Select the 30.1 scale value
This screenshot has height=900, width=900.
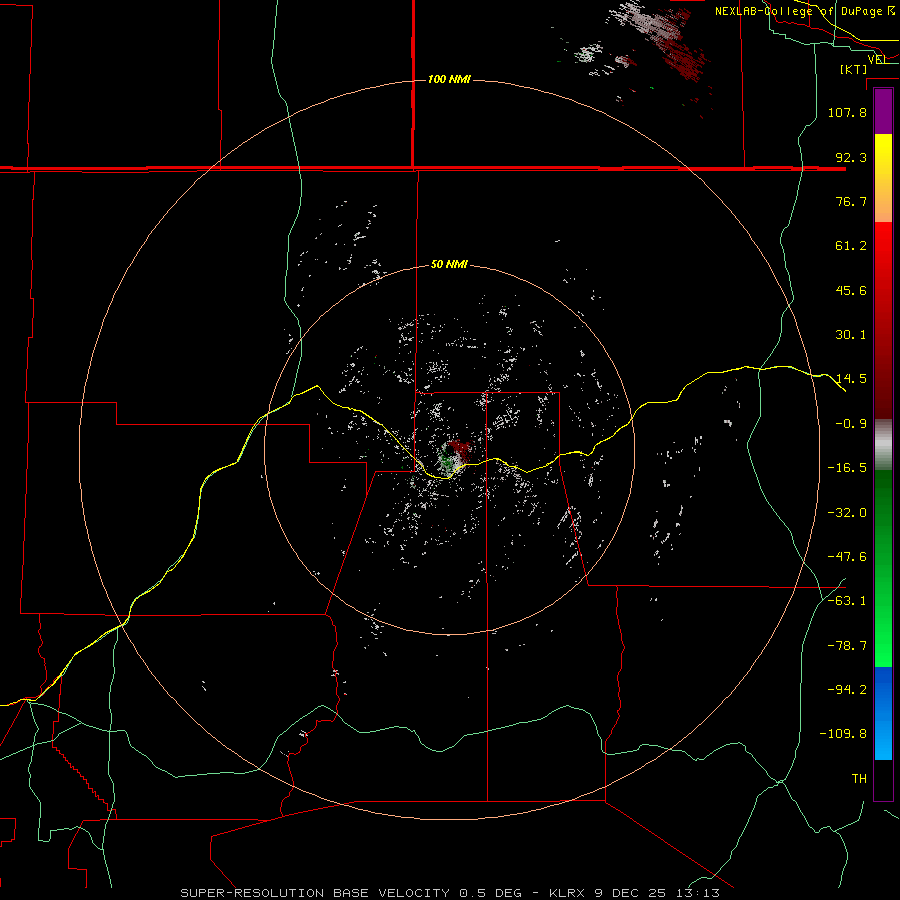(x=851, y=335)
